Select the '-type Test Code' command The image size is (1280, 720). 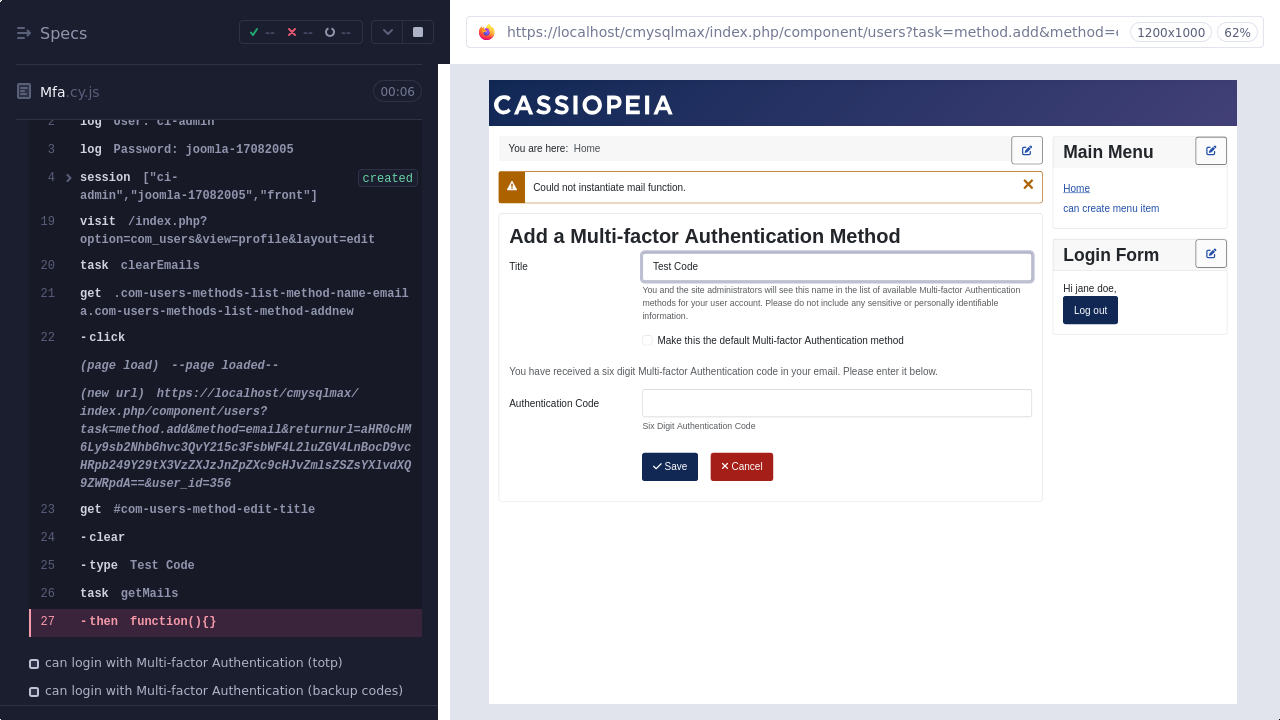pyautogui.click(x=226, y=566)
